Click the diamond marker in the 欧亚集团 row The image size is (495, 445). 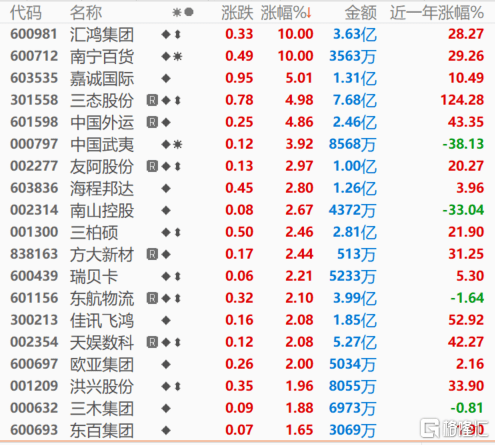click(166, 364)
